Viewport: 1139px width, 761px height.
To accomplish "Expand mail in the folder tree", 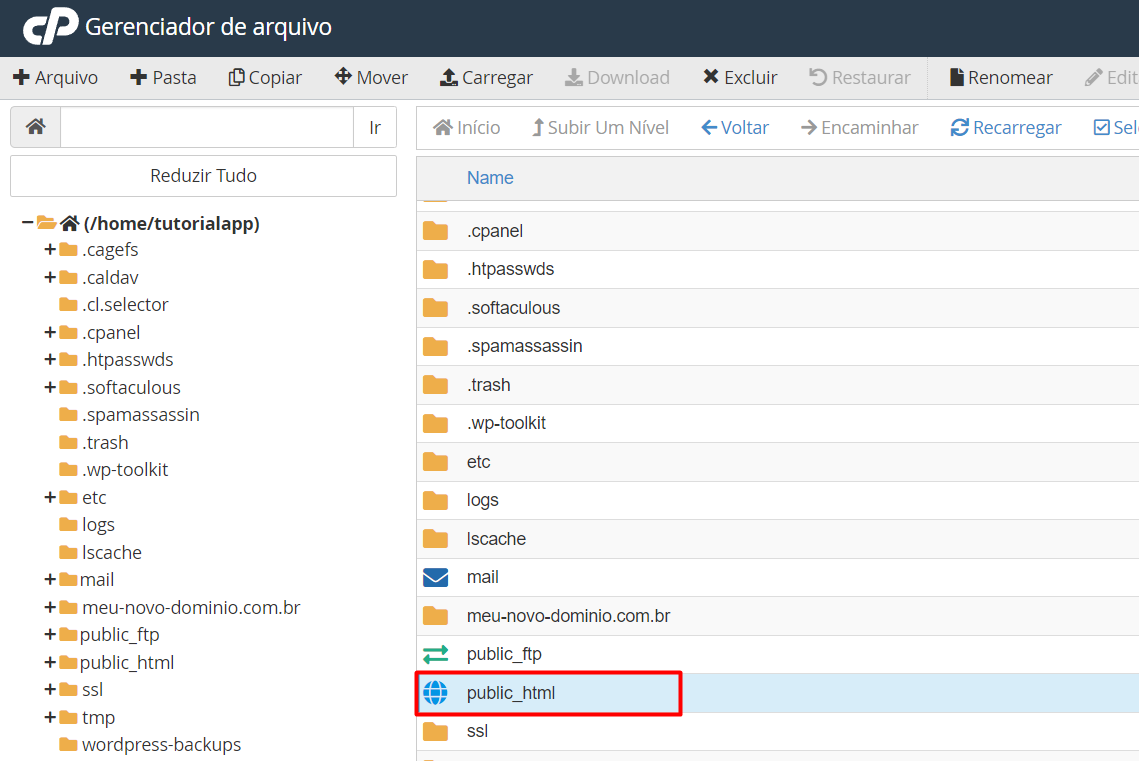I will point(50,579).
